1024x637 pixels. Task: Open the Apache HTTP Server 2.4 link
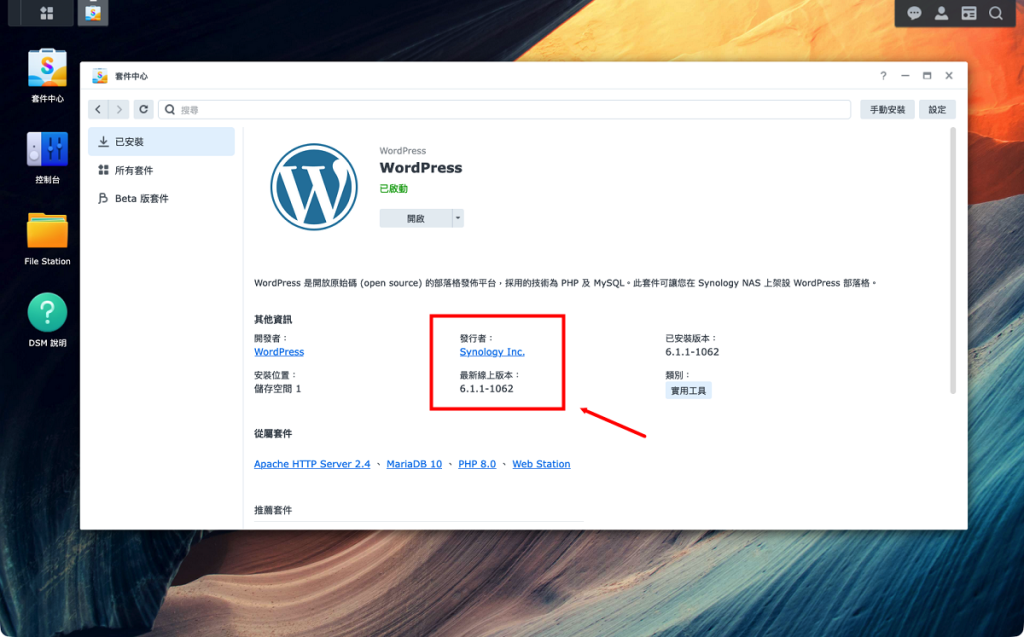(312, 464)
